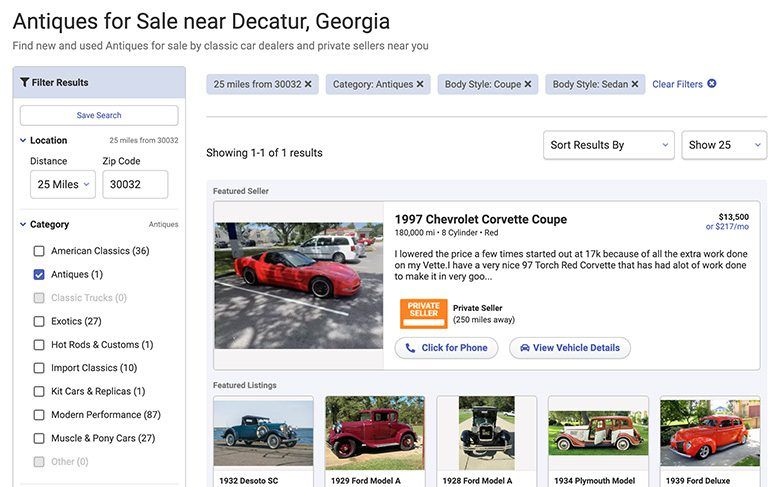780x487 pixels.
Task: Click the Clear Filters circle icon
Action: (712, 84)
